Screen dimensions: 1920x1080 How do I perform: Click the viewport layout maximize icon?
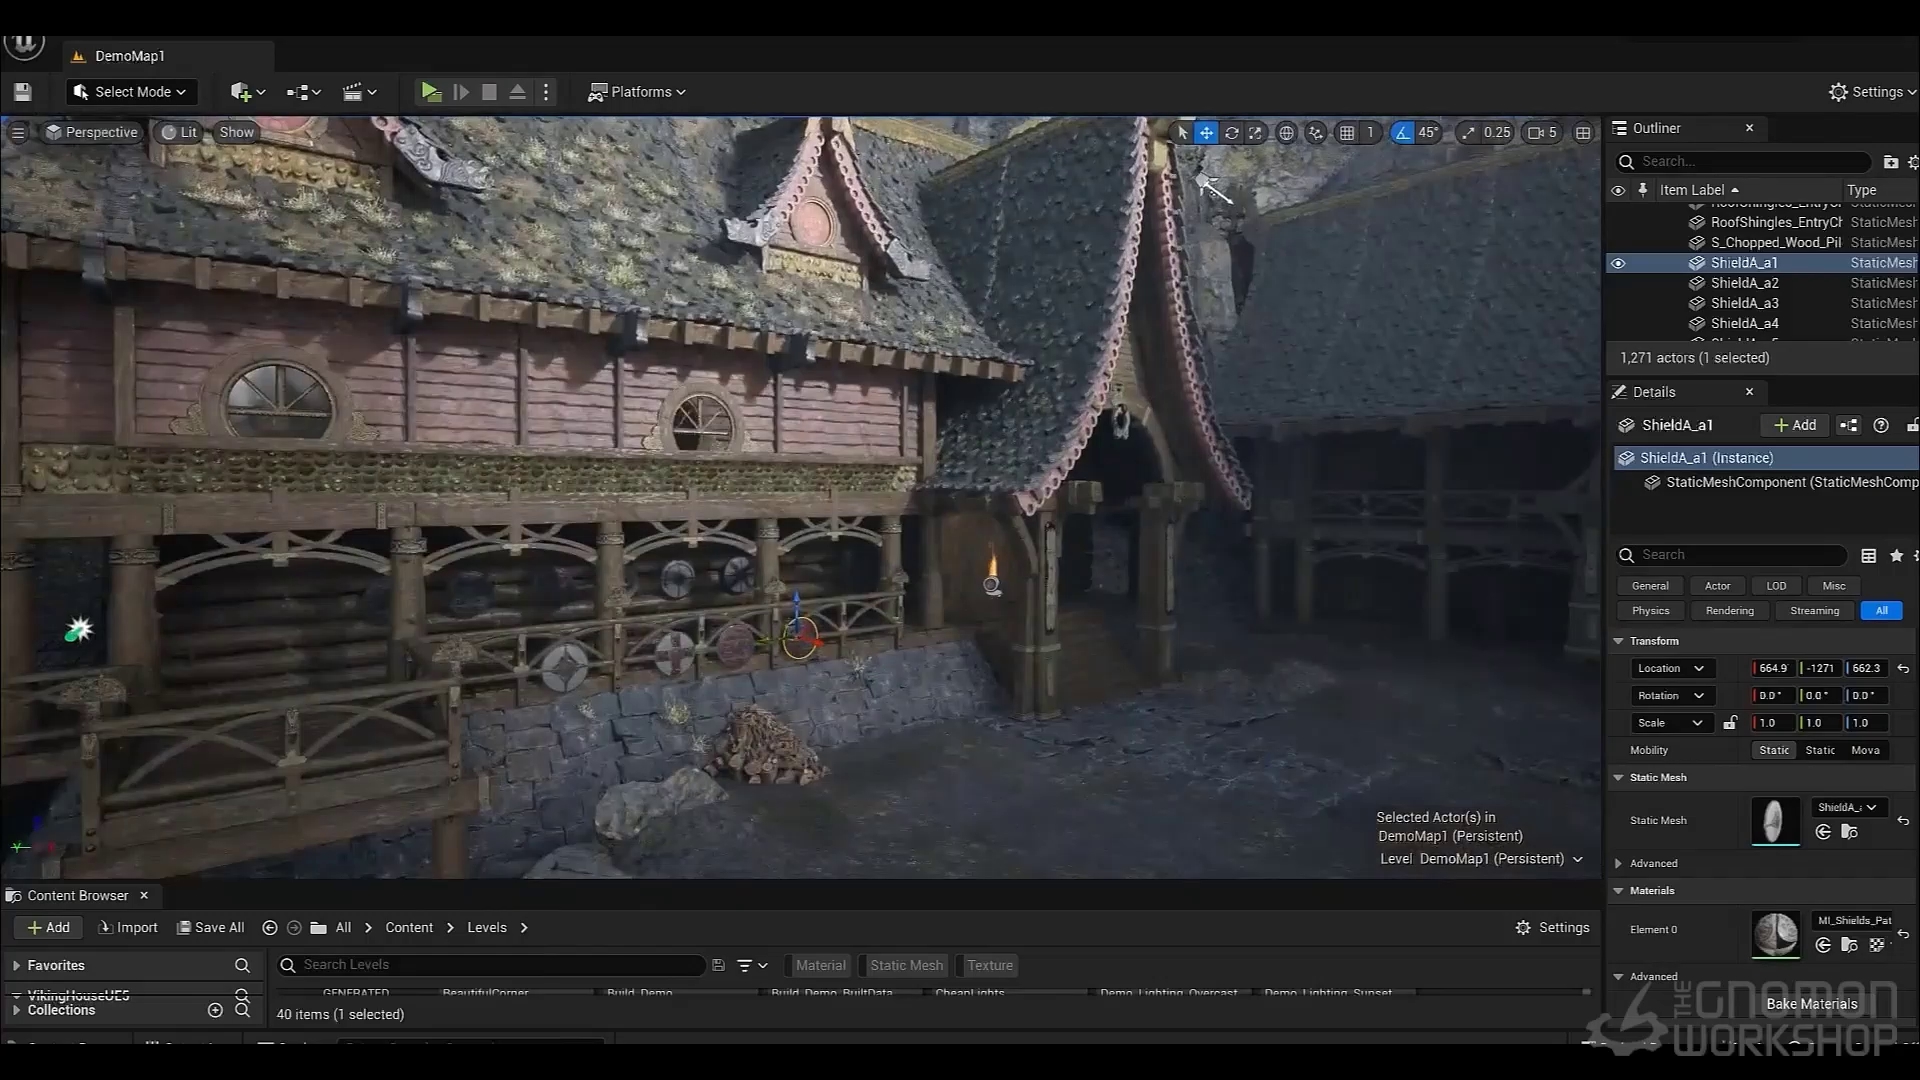[1583, 132]
